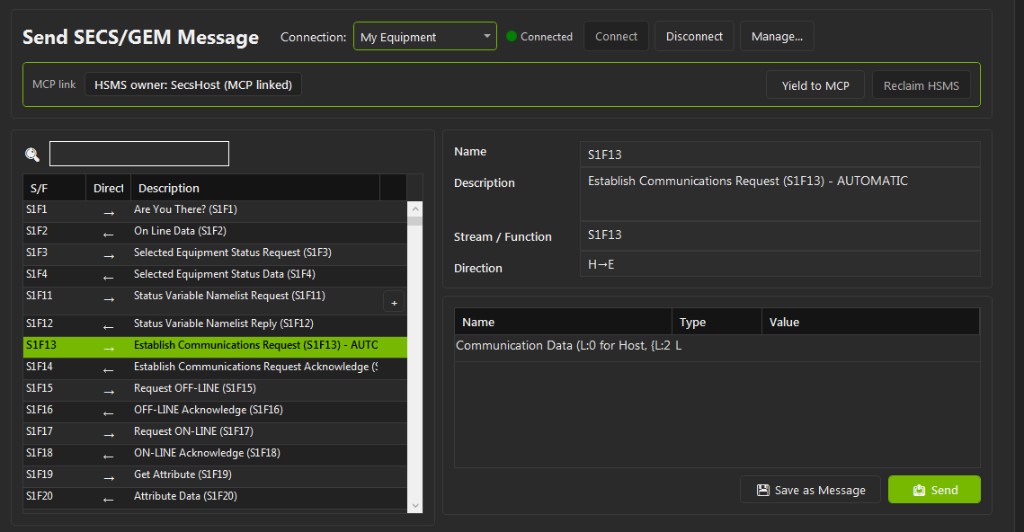Select S1F18 ON-LINE Acknowledge row
This screenshot has width=1024, height=532.
tap(215, 454)
